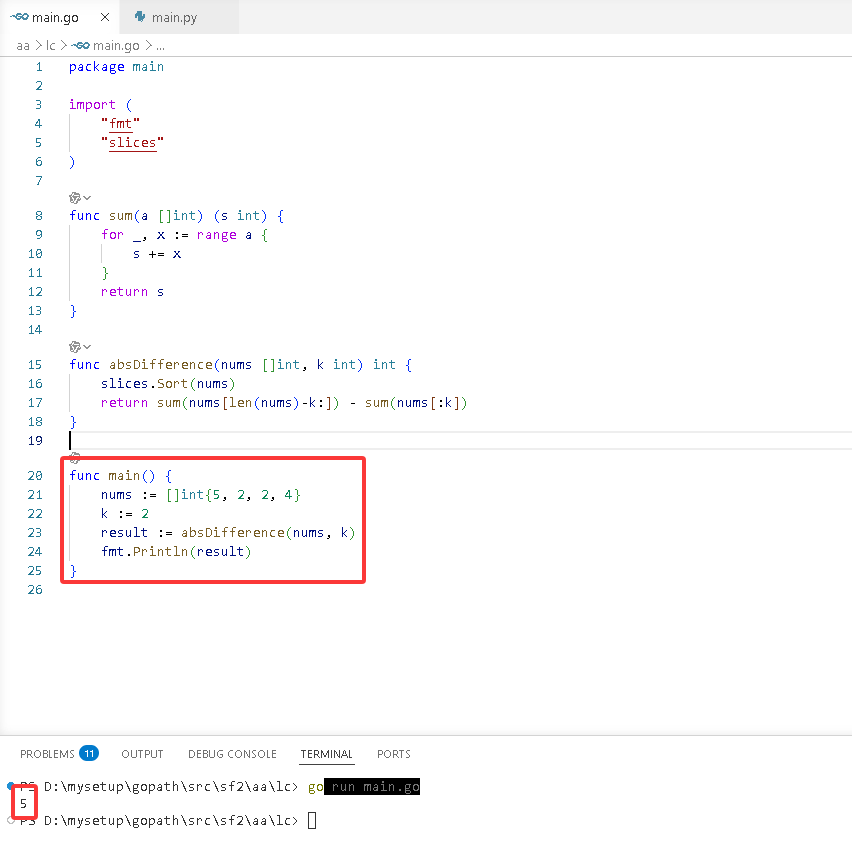Click line number 15 in the gutter
Viewport: 852px width, 845px height.
click(35, 365)
